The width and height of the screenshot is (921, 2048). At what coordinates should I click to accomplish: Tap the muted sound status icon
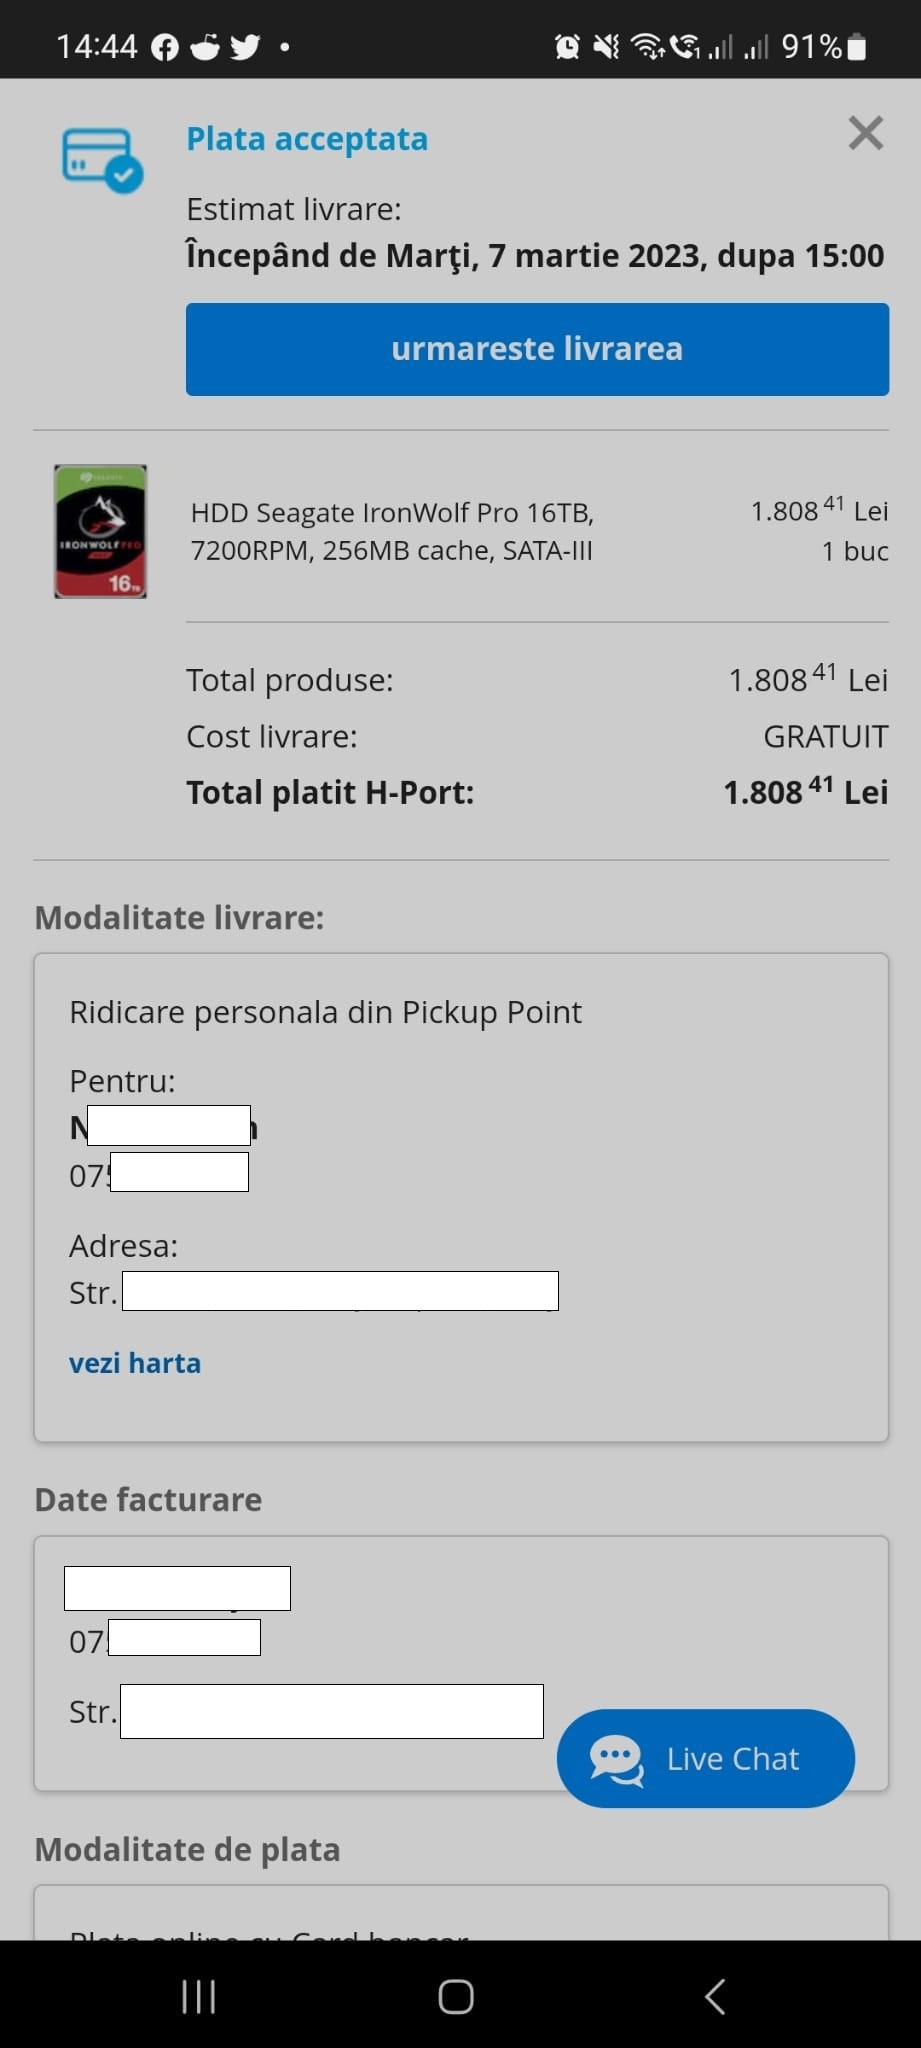pos(606,46)
